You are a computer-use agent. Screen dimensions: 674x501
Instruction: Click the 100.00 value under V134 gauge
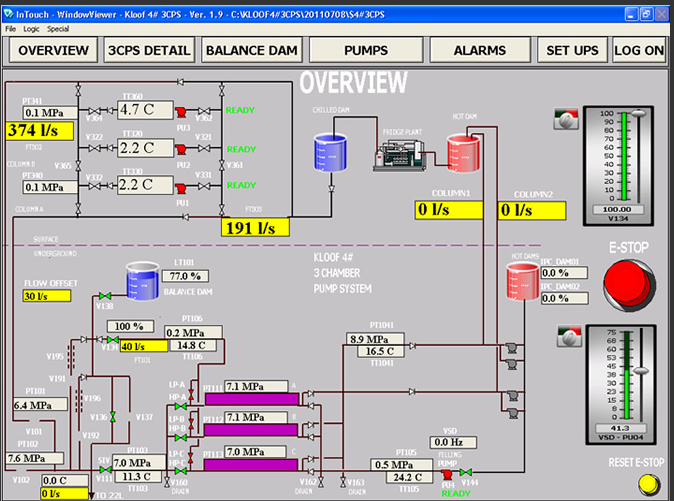click(617, 209)
